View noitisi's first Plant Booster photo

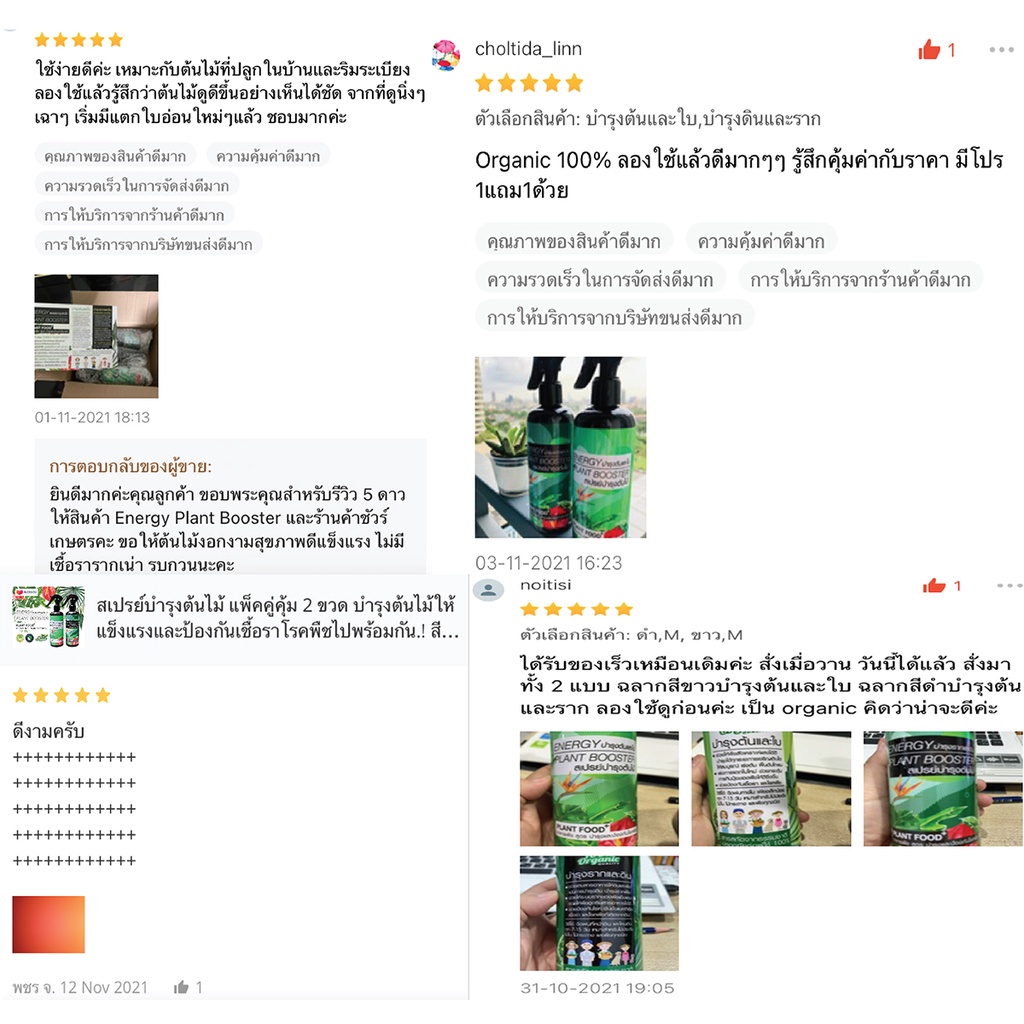click(x=599, y=789)
